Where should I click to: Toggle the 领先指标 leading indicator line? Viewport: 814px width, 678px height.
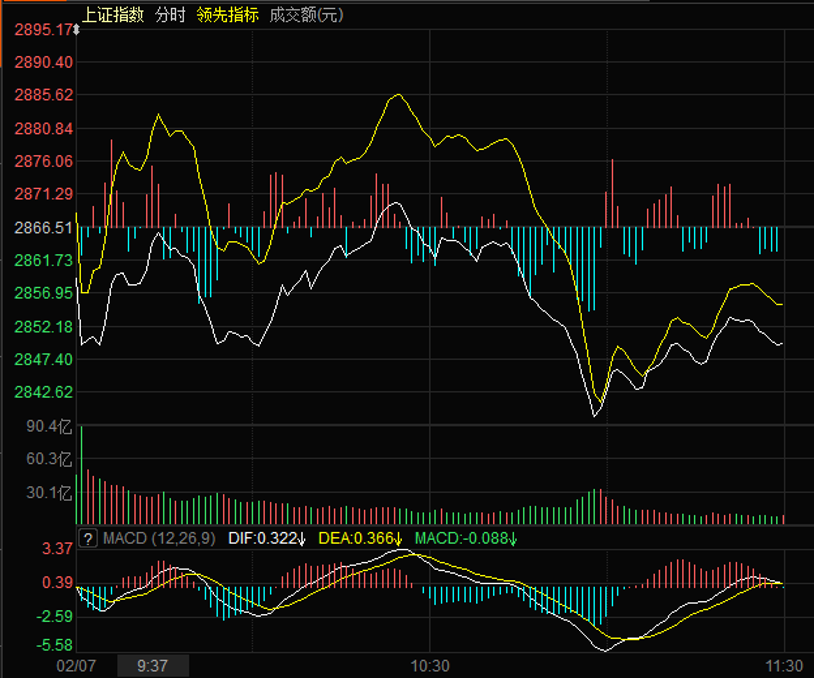(228, 15)
